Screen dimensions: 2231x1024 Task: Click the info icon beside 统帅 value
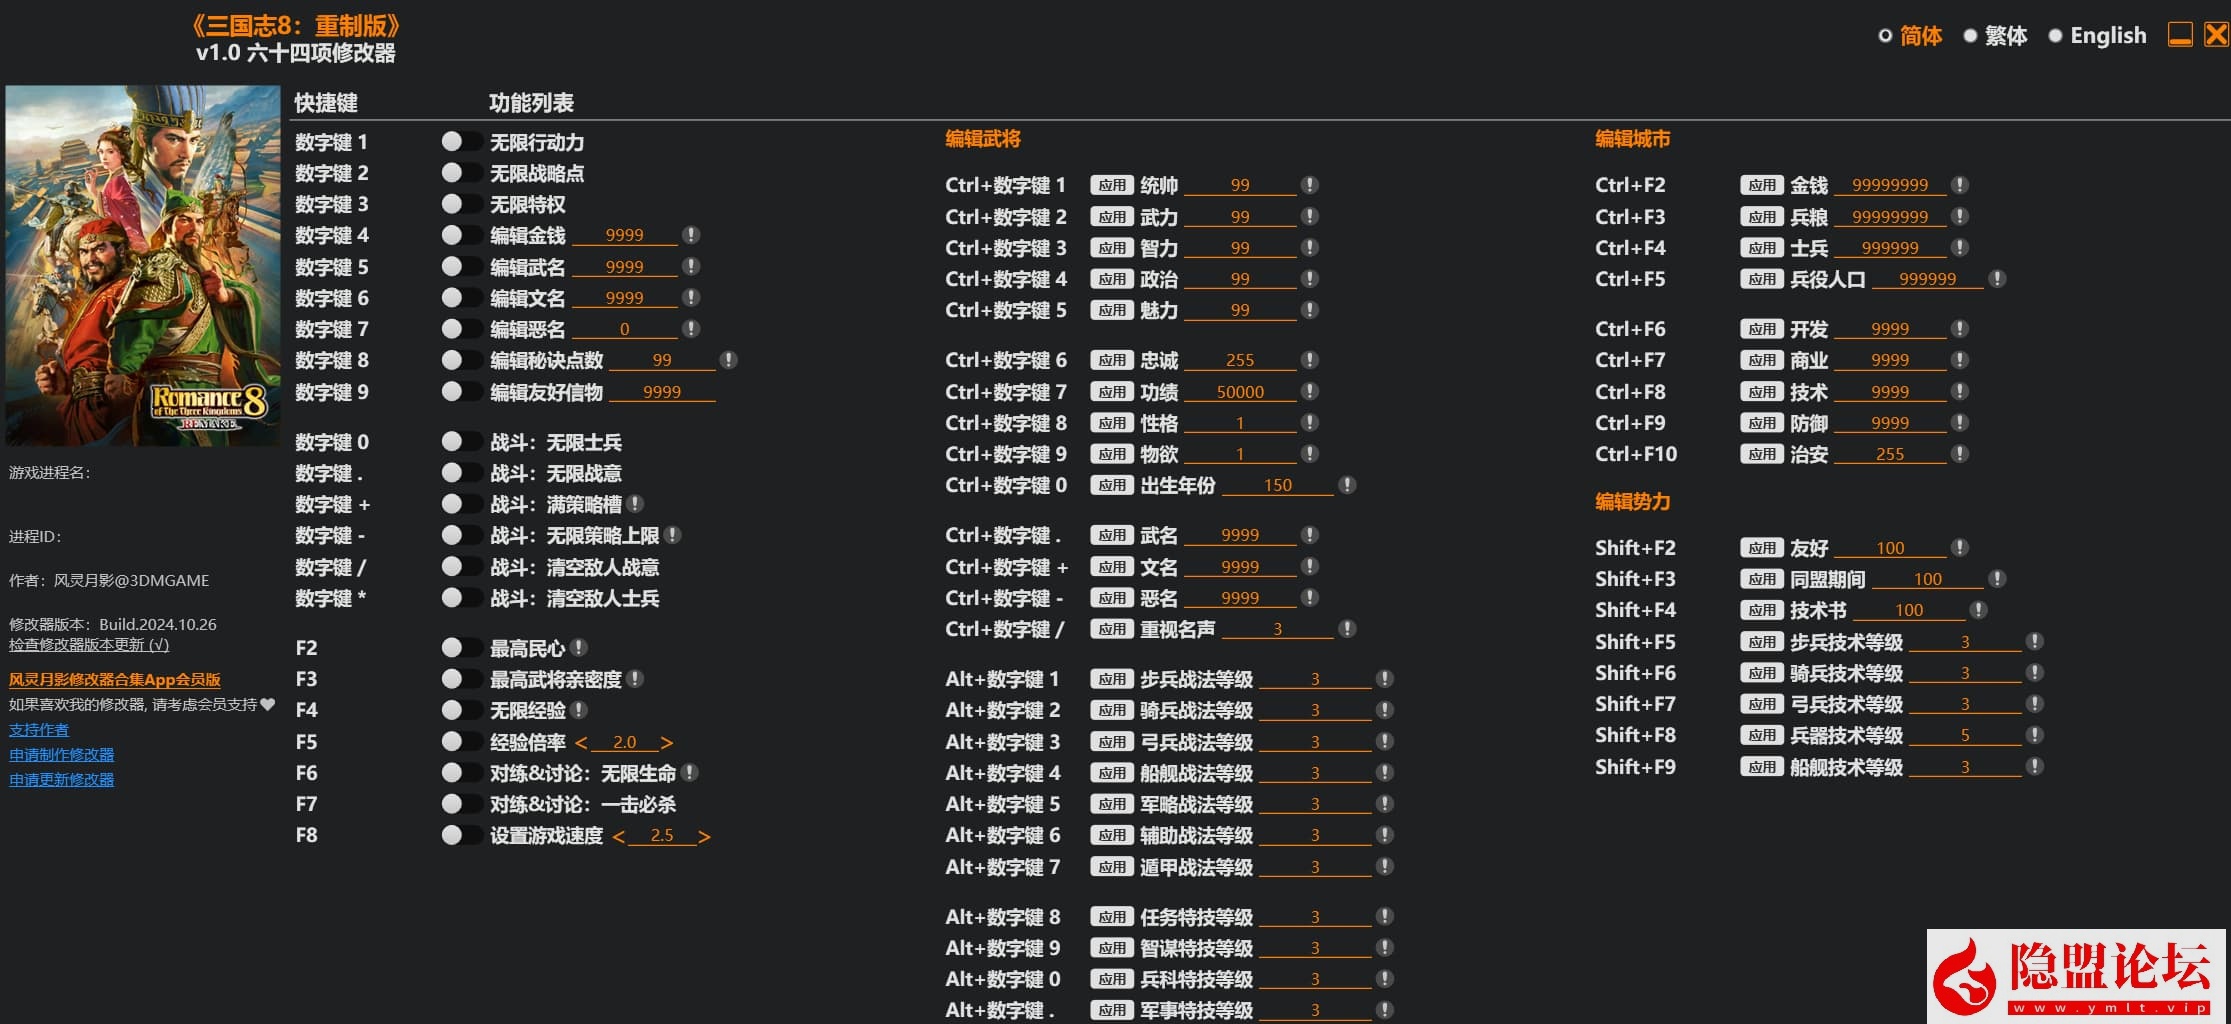pos(1309,185)
